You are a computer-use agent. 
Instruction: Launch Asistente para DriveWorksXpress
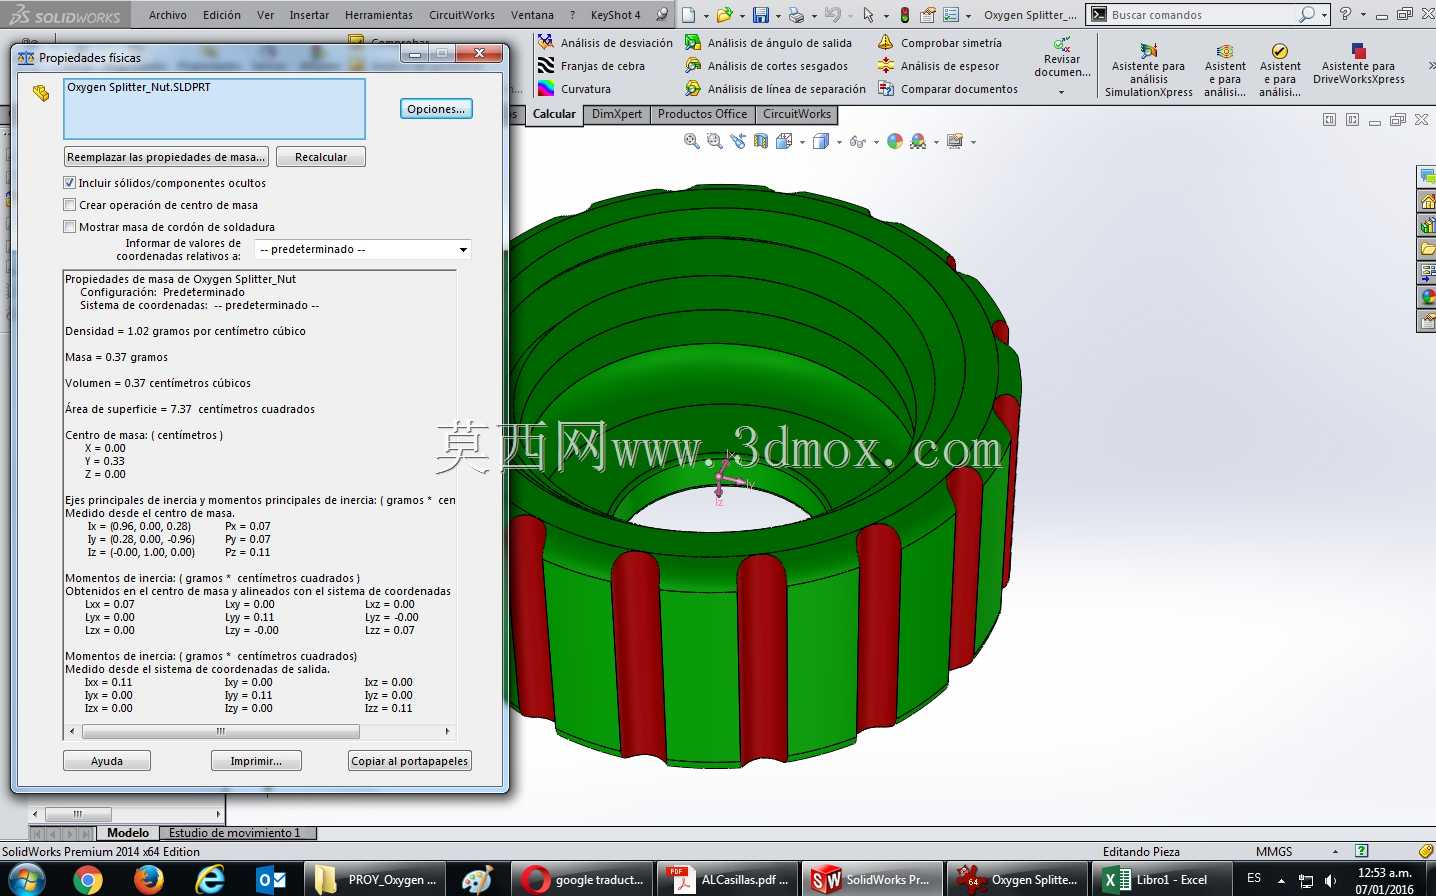1358,64
